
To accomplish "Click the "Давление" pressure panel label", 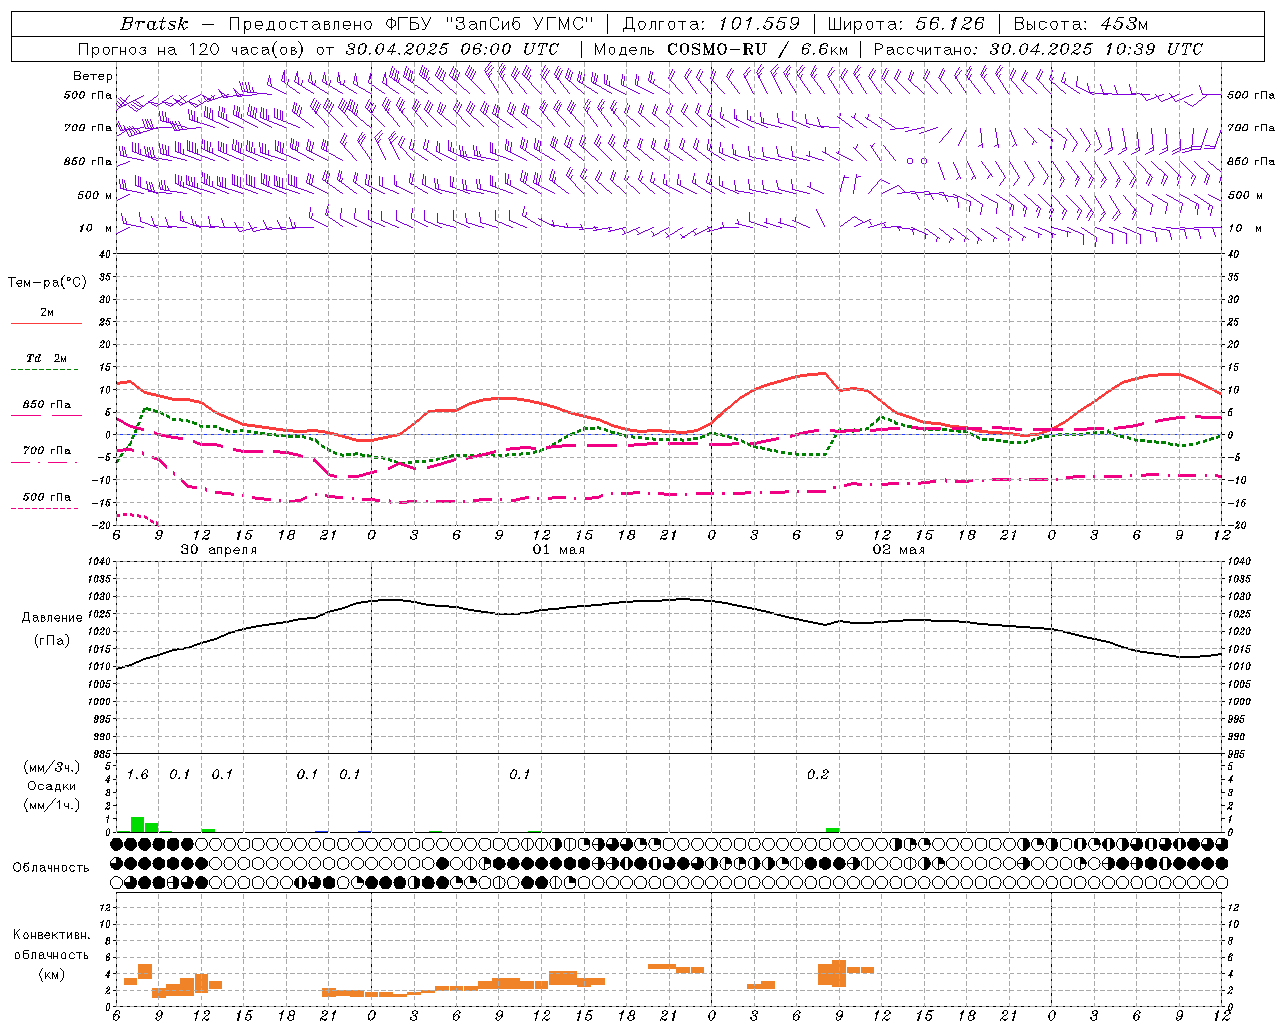I will (51, 618).
